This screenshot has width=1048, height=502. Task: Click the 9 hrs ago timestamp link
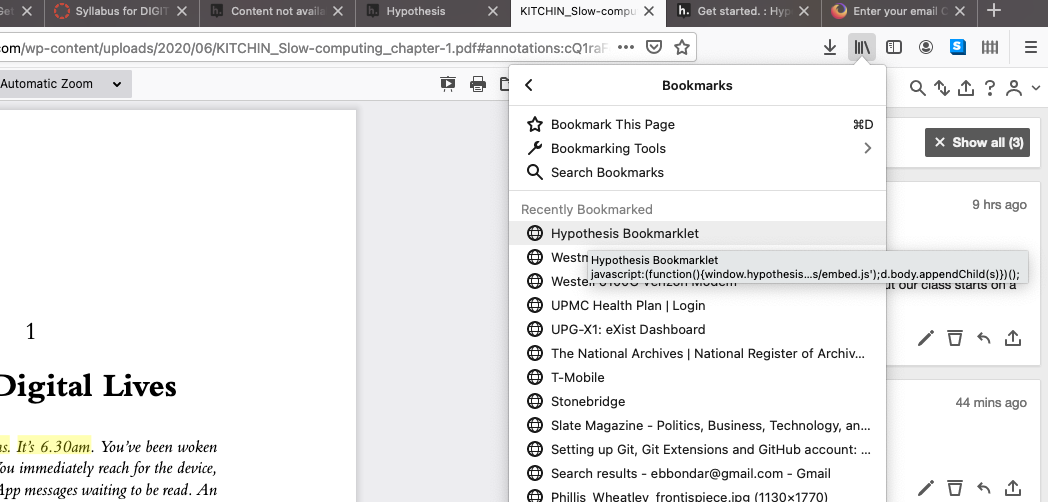click(999, 205)
